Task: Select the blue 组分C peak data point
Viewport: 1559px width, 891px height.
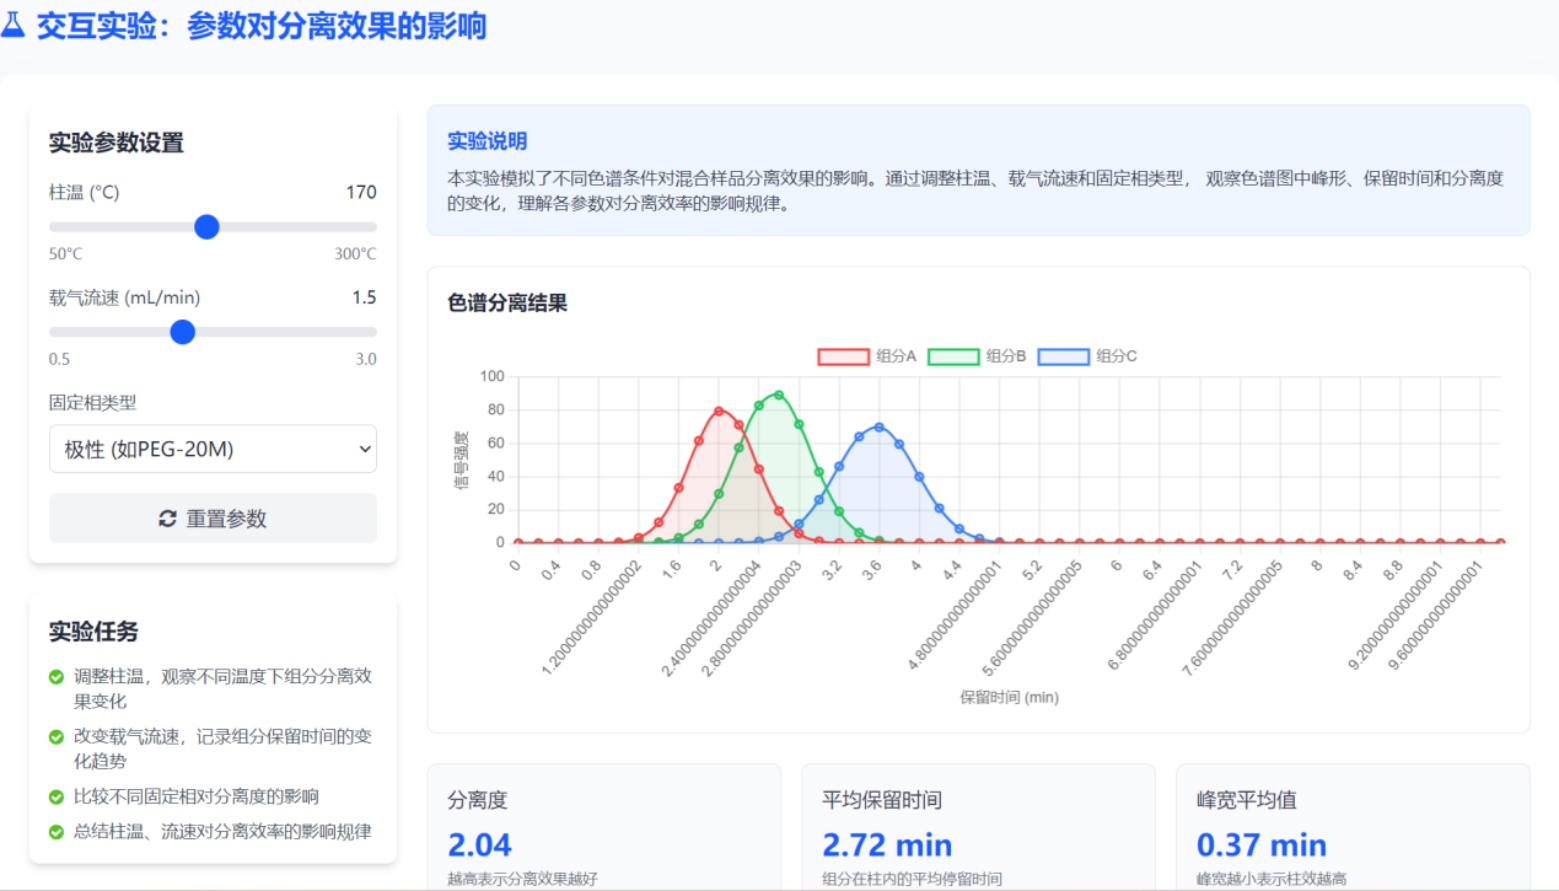Action: click(x=879, y=427)
